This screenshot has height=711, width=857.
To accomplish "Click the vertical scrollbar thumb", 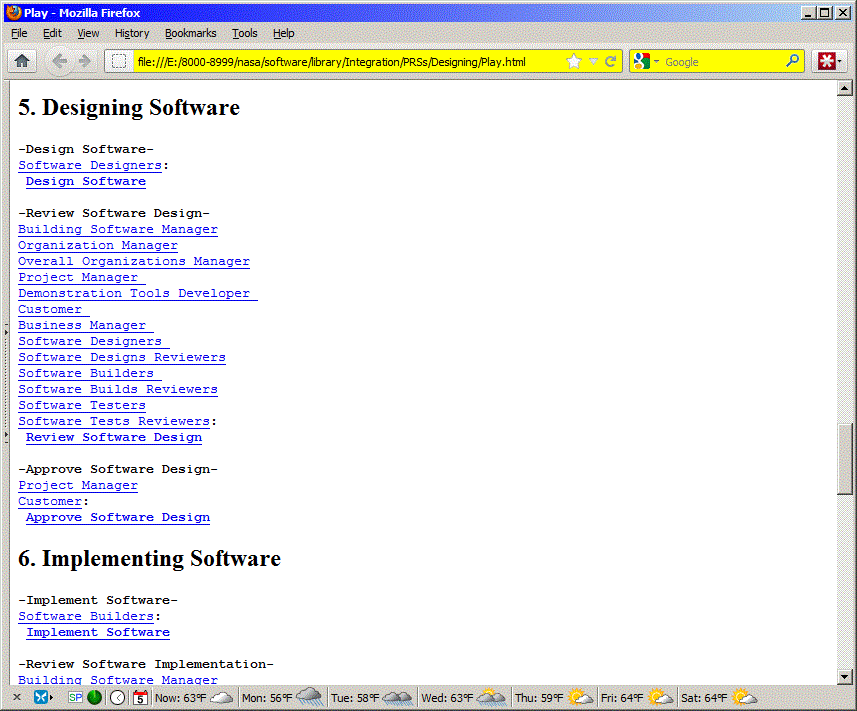I will click(x=844, y=459).
